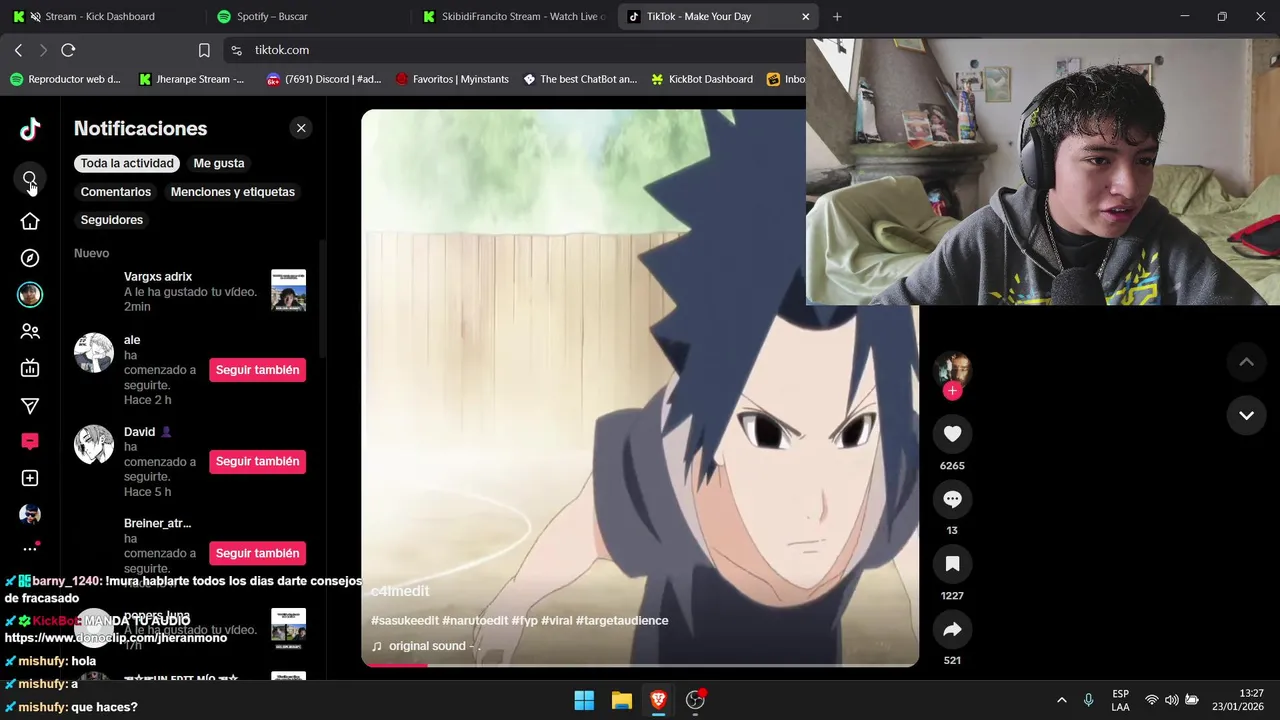Bookmark this page icon
This screenshot has height=720, width=1280.
(x=204, y=50)
